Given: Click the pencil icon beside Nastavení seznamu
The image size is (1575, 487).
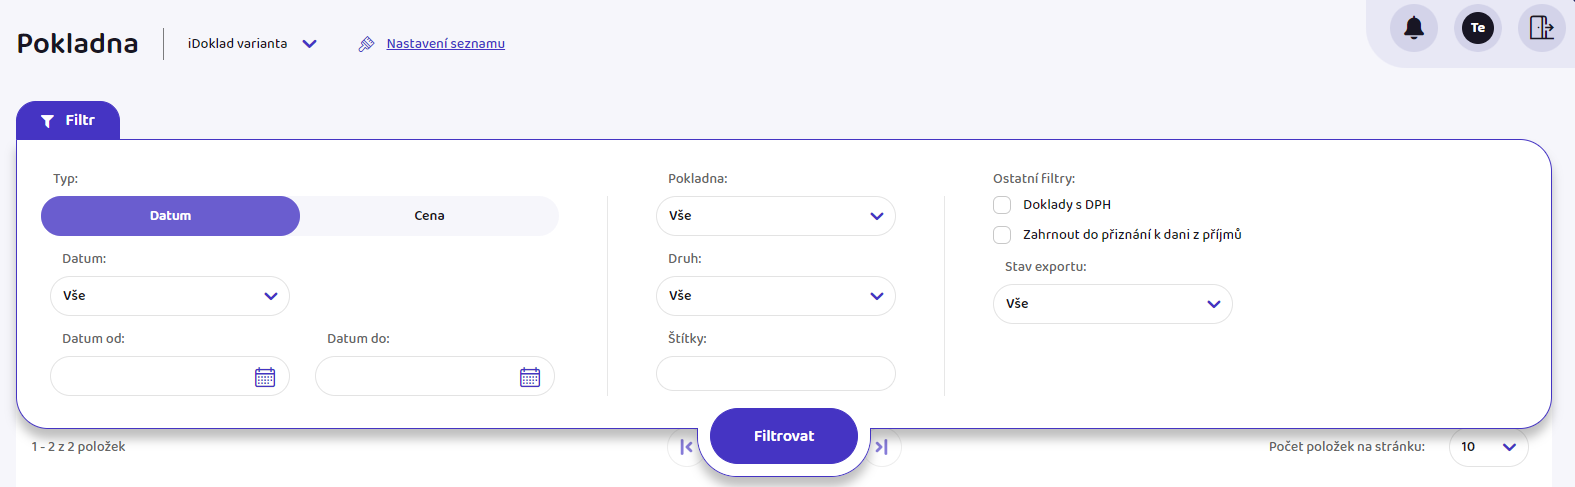Looking at the screenshot, I should tap(367, 44).
